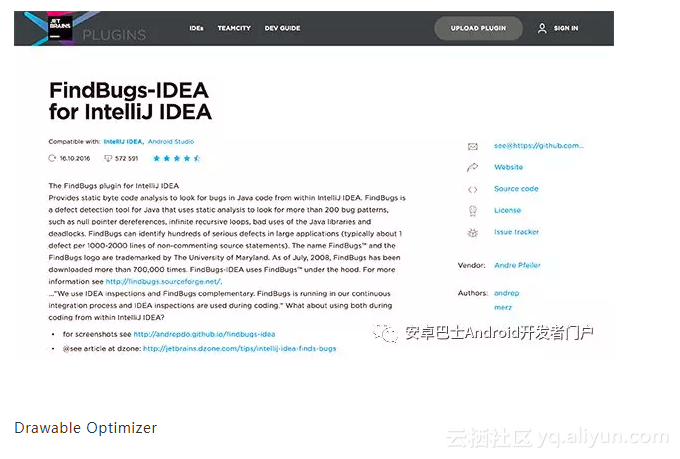The width and height of the screenshot is (680, 459).
Task: Open the Website link
Action: point(508,167)
